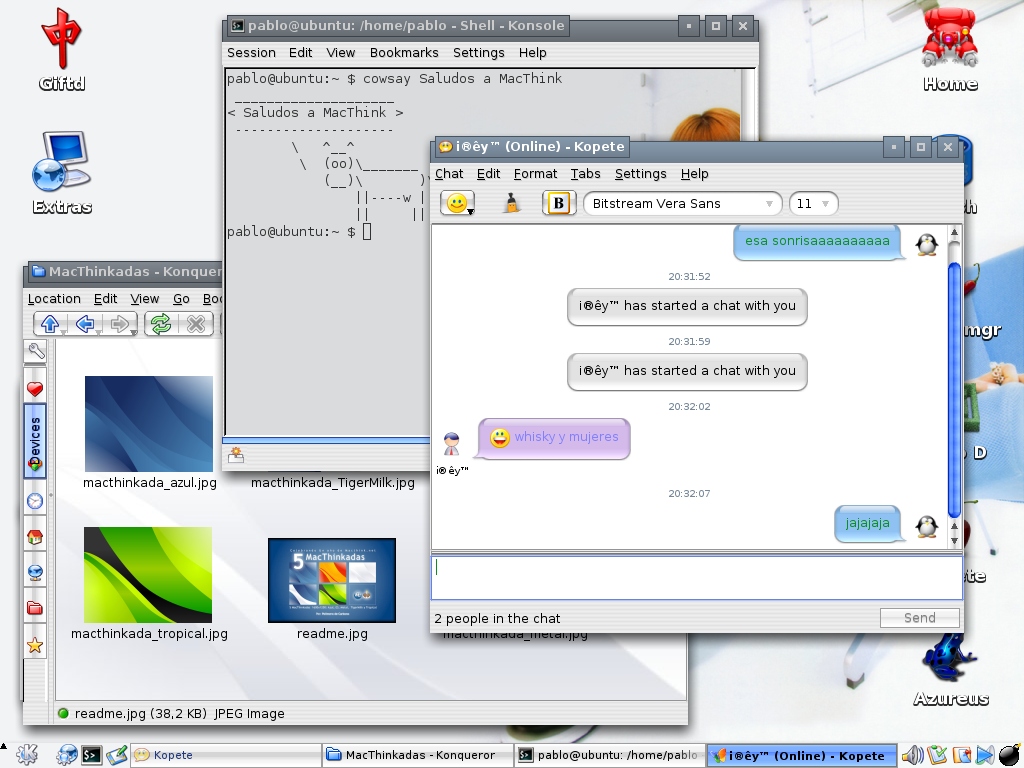
Task: Open the Settings menu in Konsole
Action: (x=479, y=53)
